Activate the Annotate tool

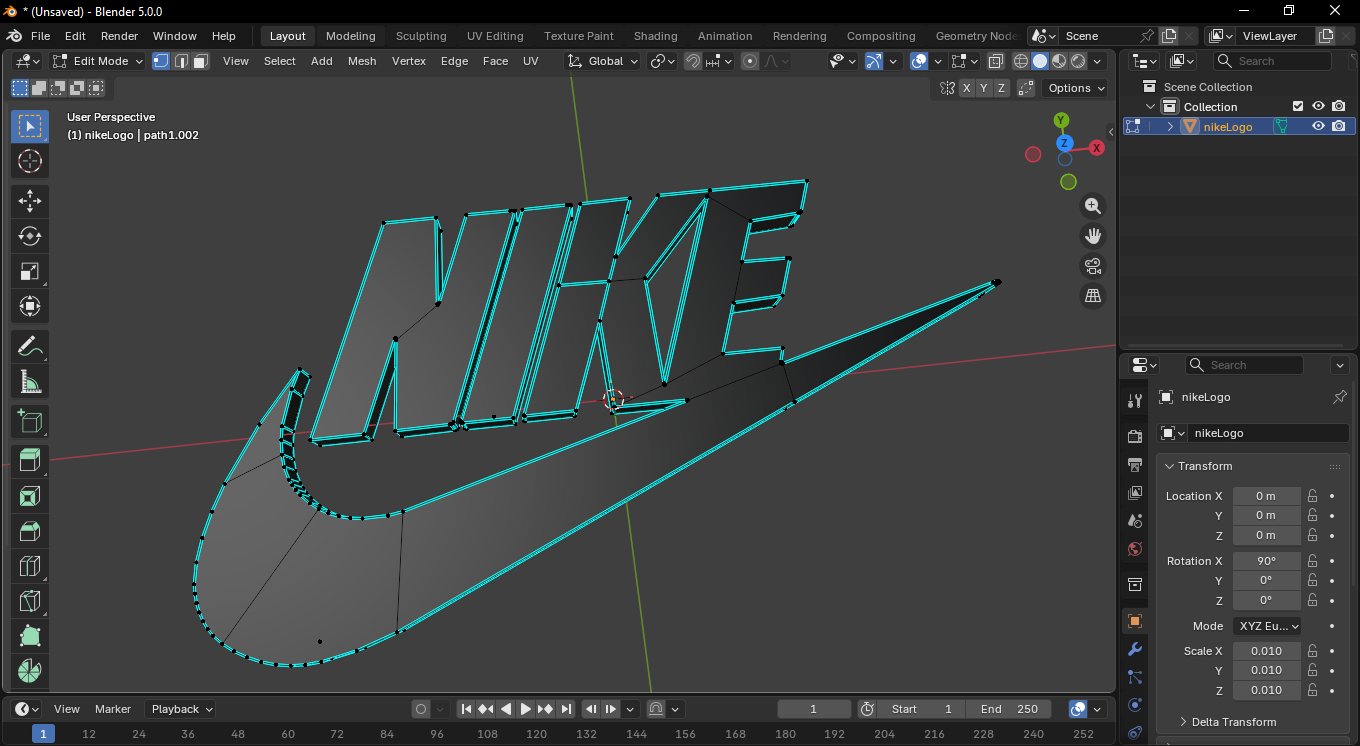tap(29, 347)
